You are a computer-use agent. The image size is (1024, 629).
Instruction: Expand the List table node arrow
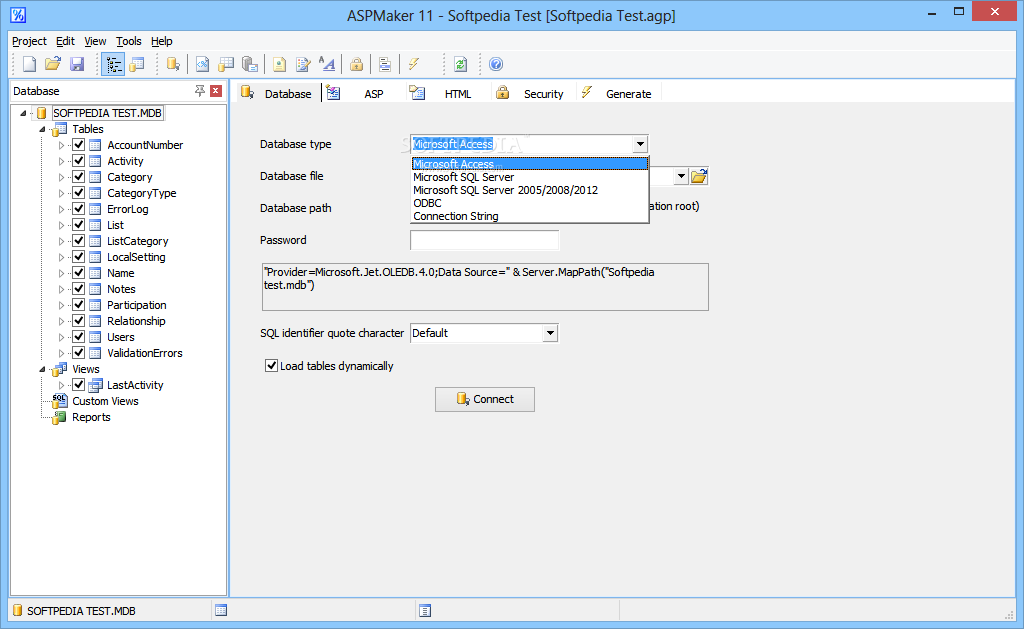[61, 225]
